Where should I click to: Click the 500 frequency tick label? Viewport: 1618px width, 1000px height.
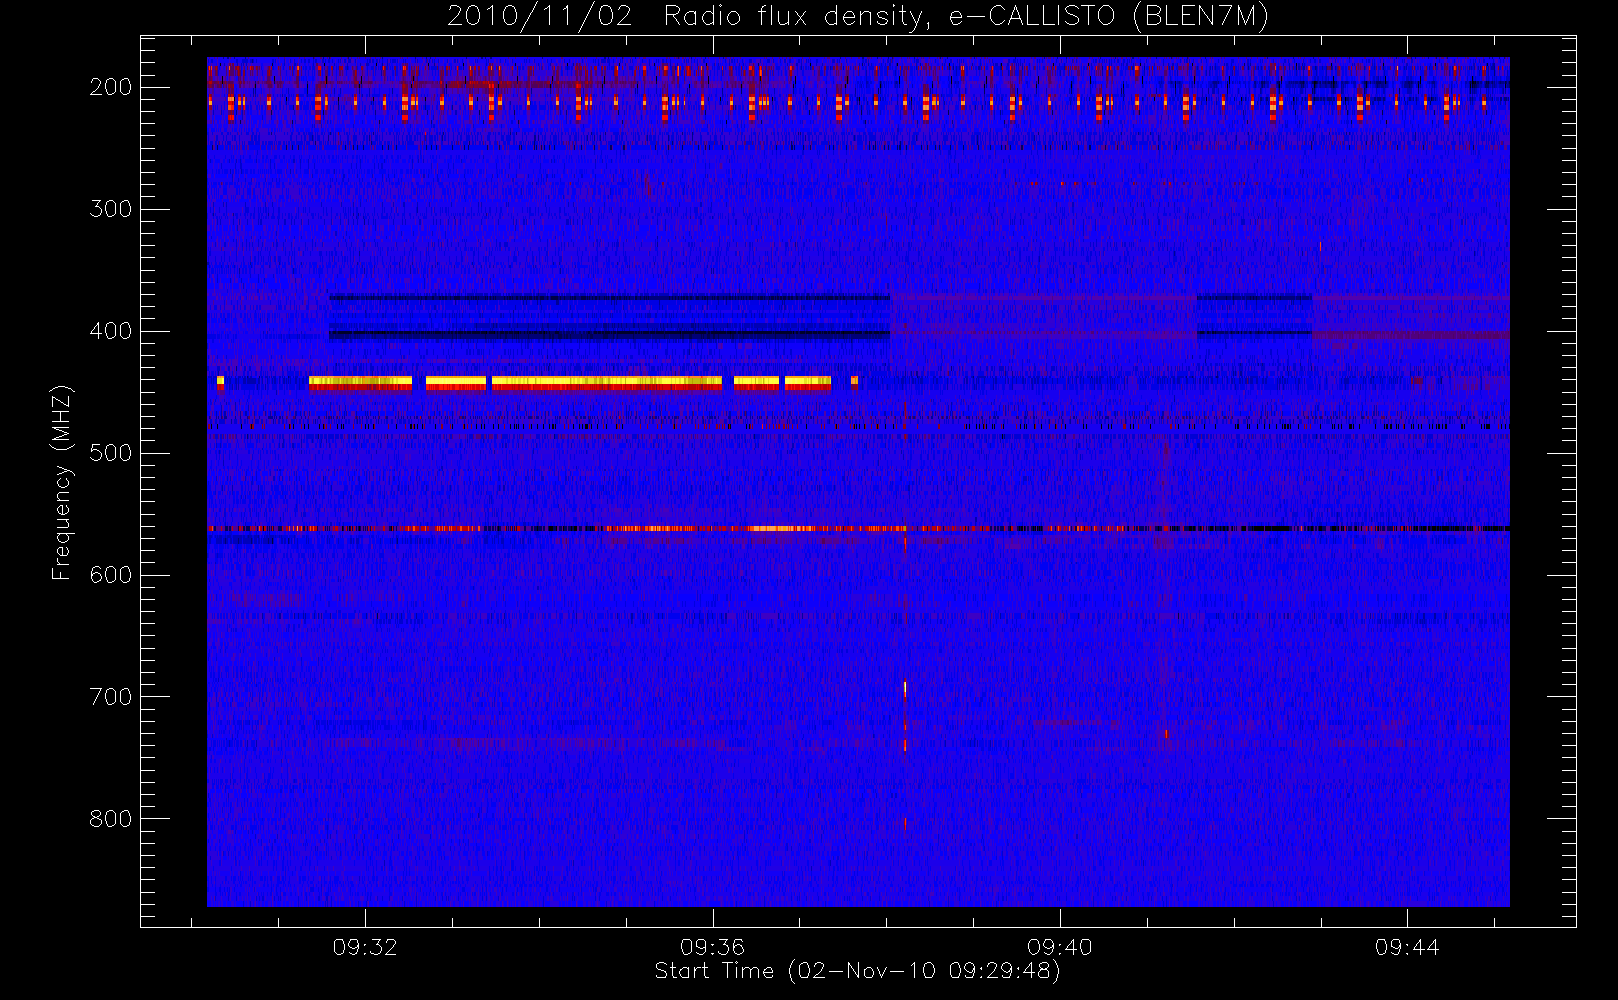coord(110,453)
